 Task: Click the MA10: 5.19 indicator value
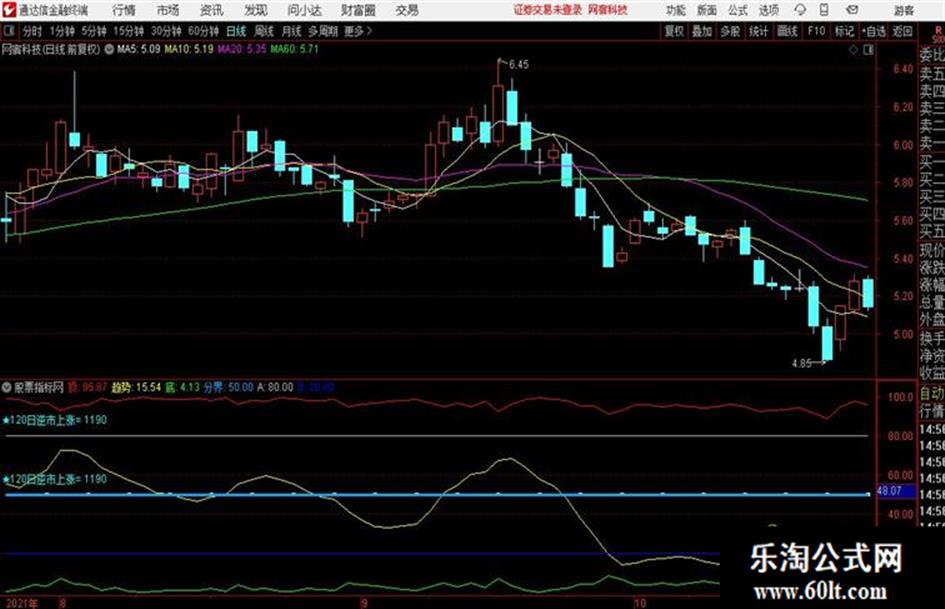pyautogui.click(x=189, y=49)
